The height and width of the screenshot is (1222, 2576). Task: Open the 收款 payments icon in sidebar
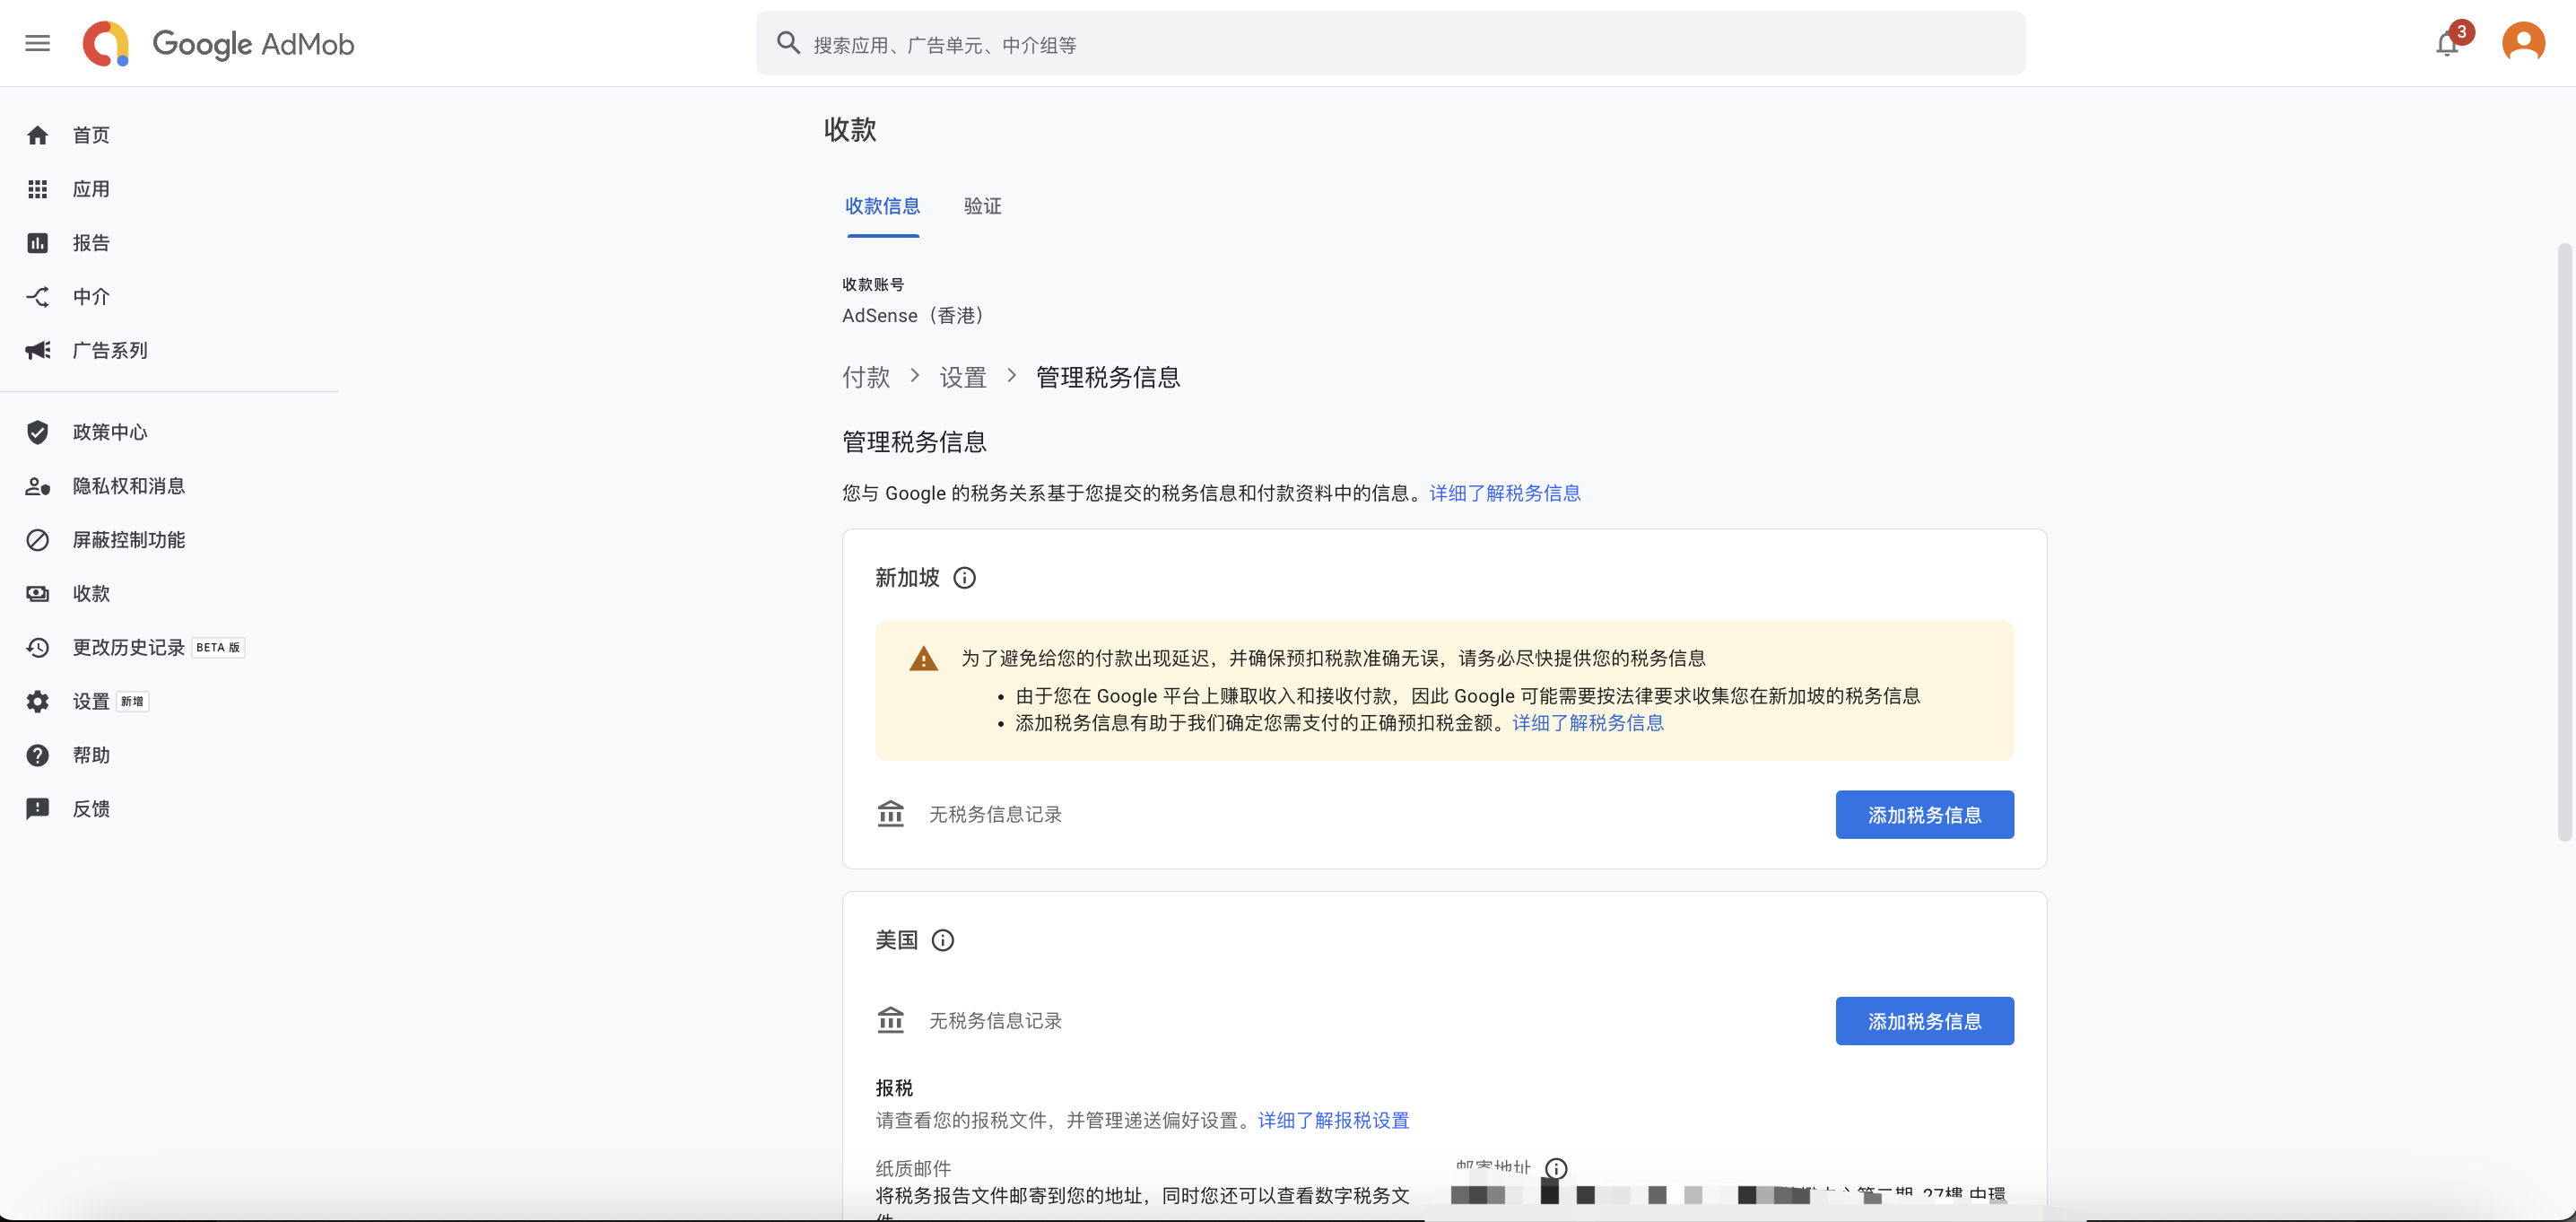38,593
